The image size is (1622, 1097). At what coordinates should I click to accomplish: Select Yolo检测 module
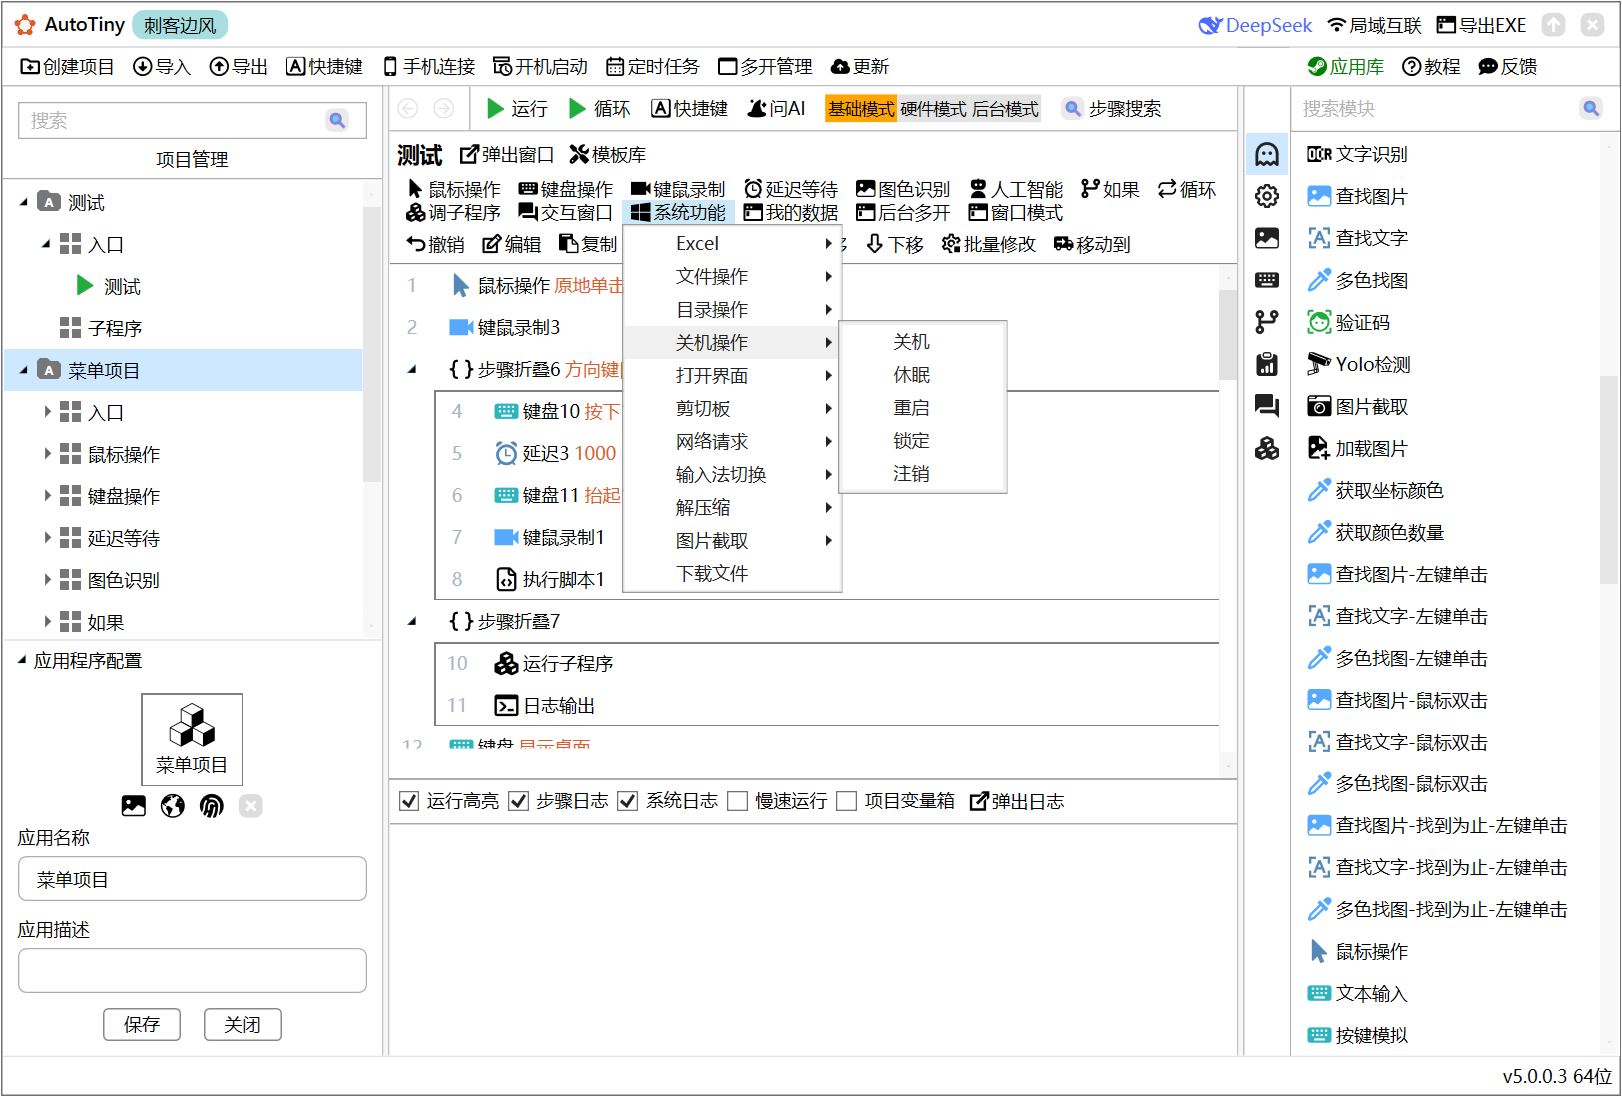(1359, 364)
